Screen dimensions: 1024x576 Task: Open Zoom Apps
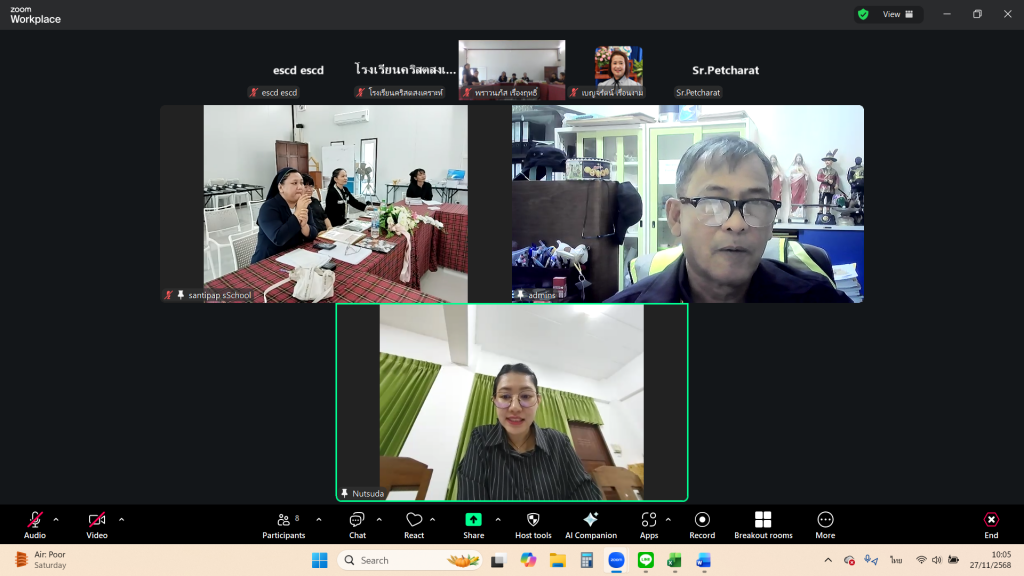click(x=649, y=524)
